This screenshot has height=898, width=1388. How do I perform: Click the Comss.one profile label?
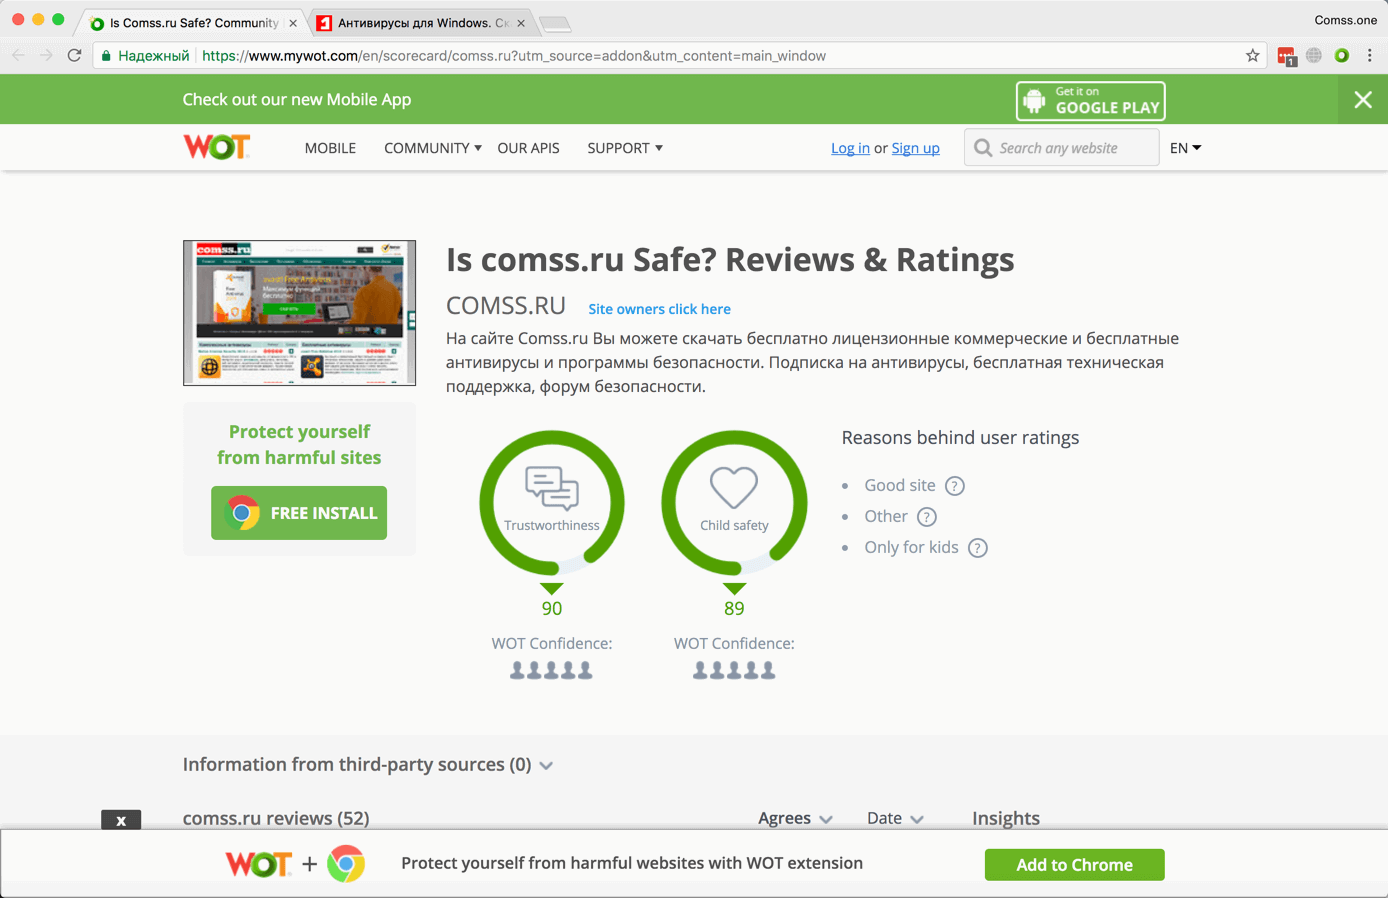[x=1346, y=20]
